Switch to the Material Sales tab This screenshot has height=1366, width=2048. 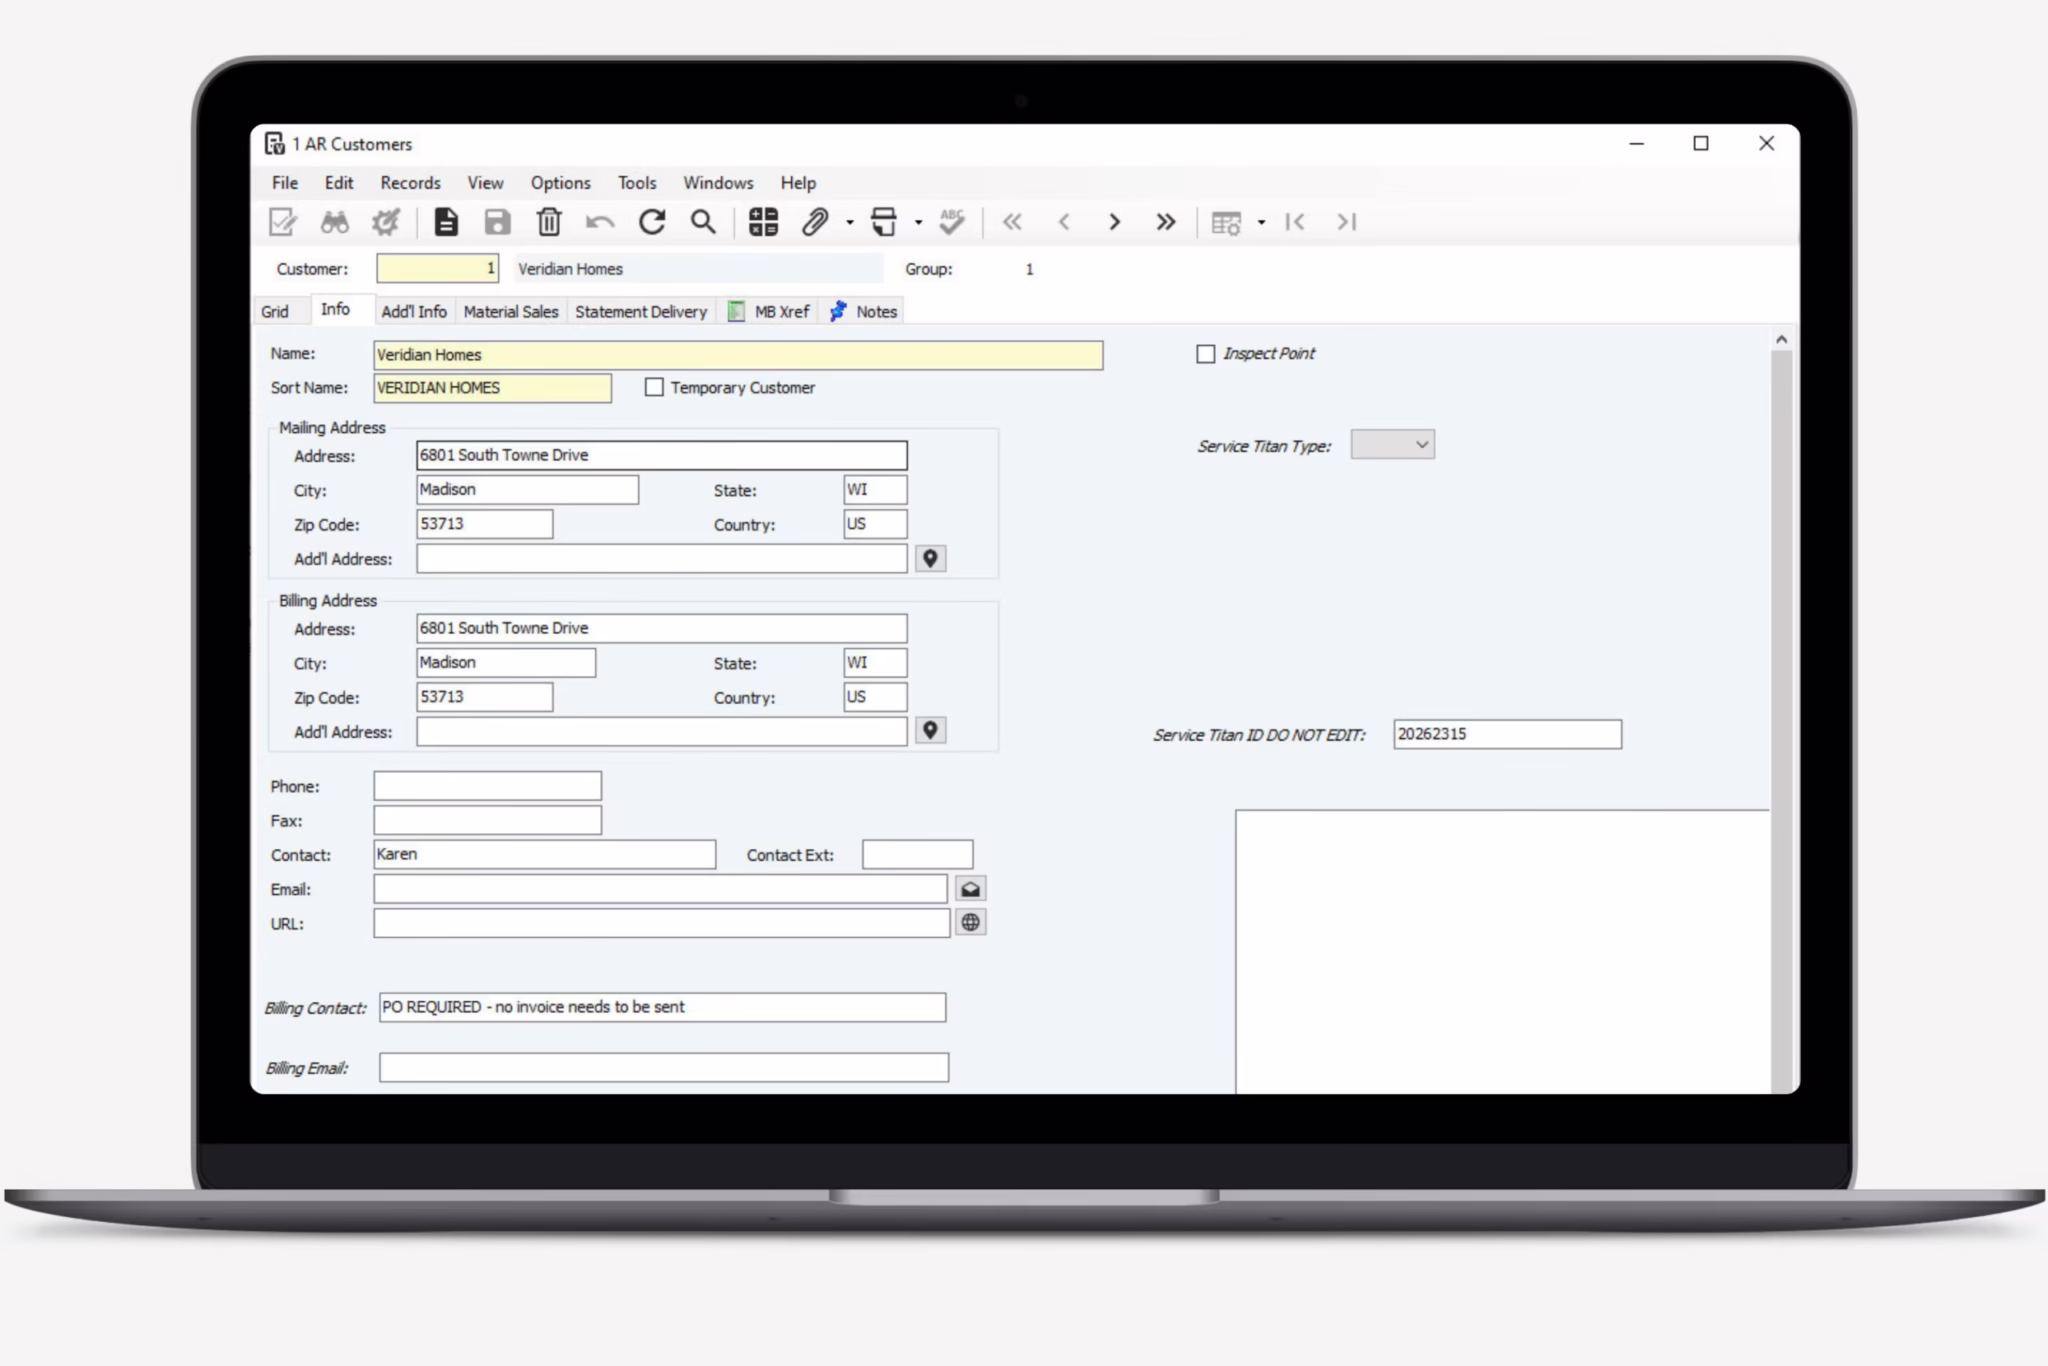click(510, 312)
